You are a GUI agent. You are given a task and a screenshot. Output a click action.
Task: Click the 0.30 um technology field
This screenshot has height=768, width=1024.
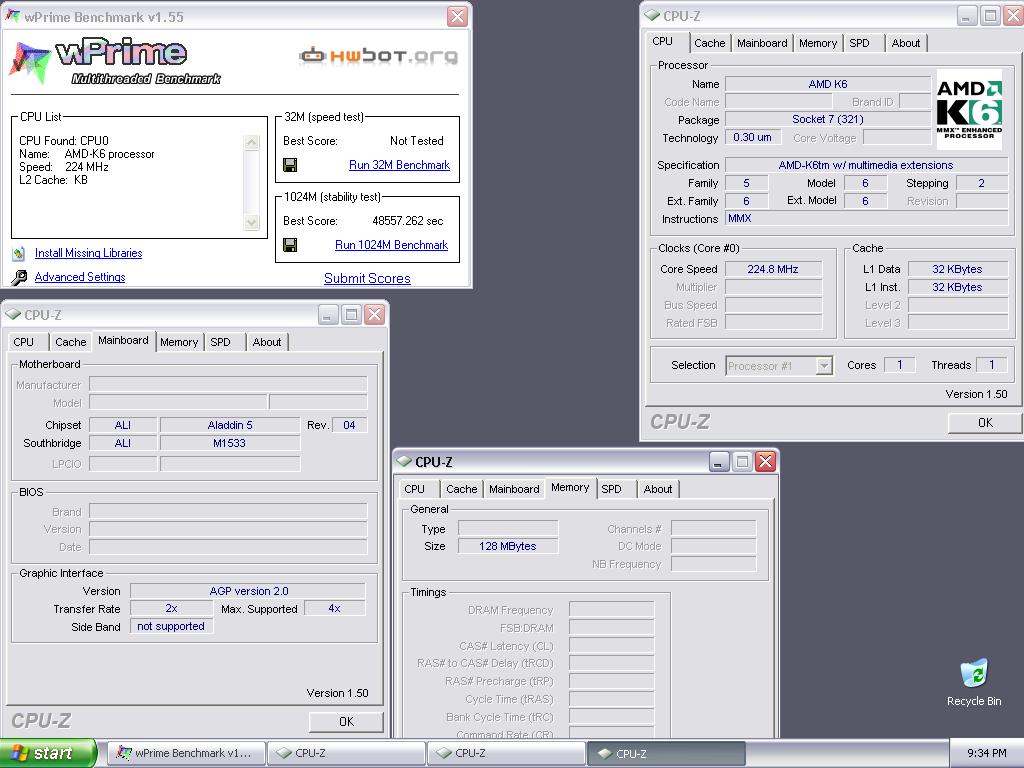pos(752,138)
